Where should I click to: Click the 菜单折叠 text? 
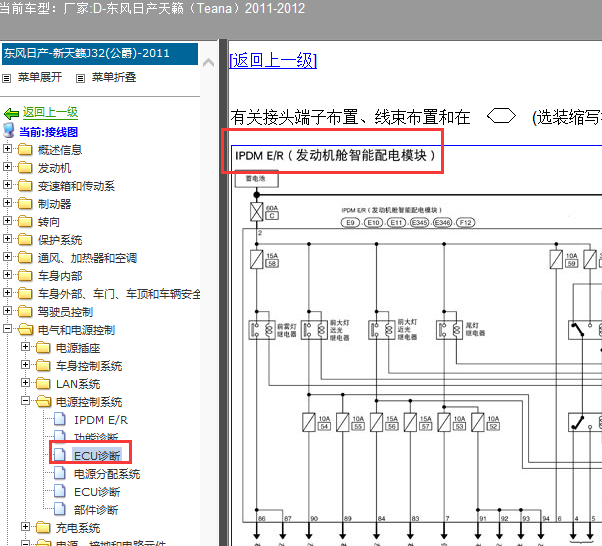pos(114,78)
